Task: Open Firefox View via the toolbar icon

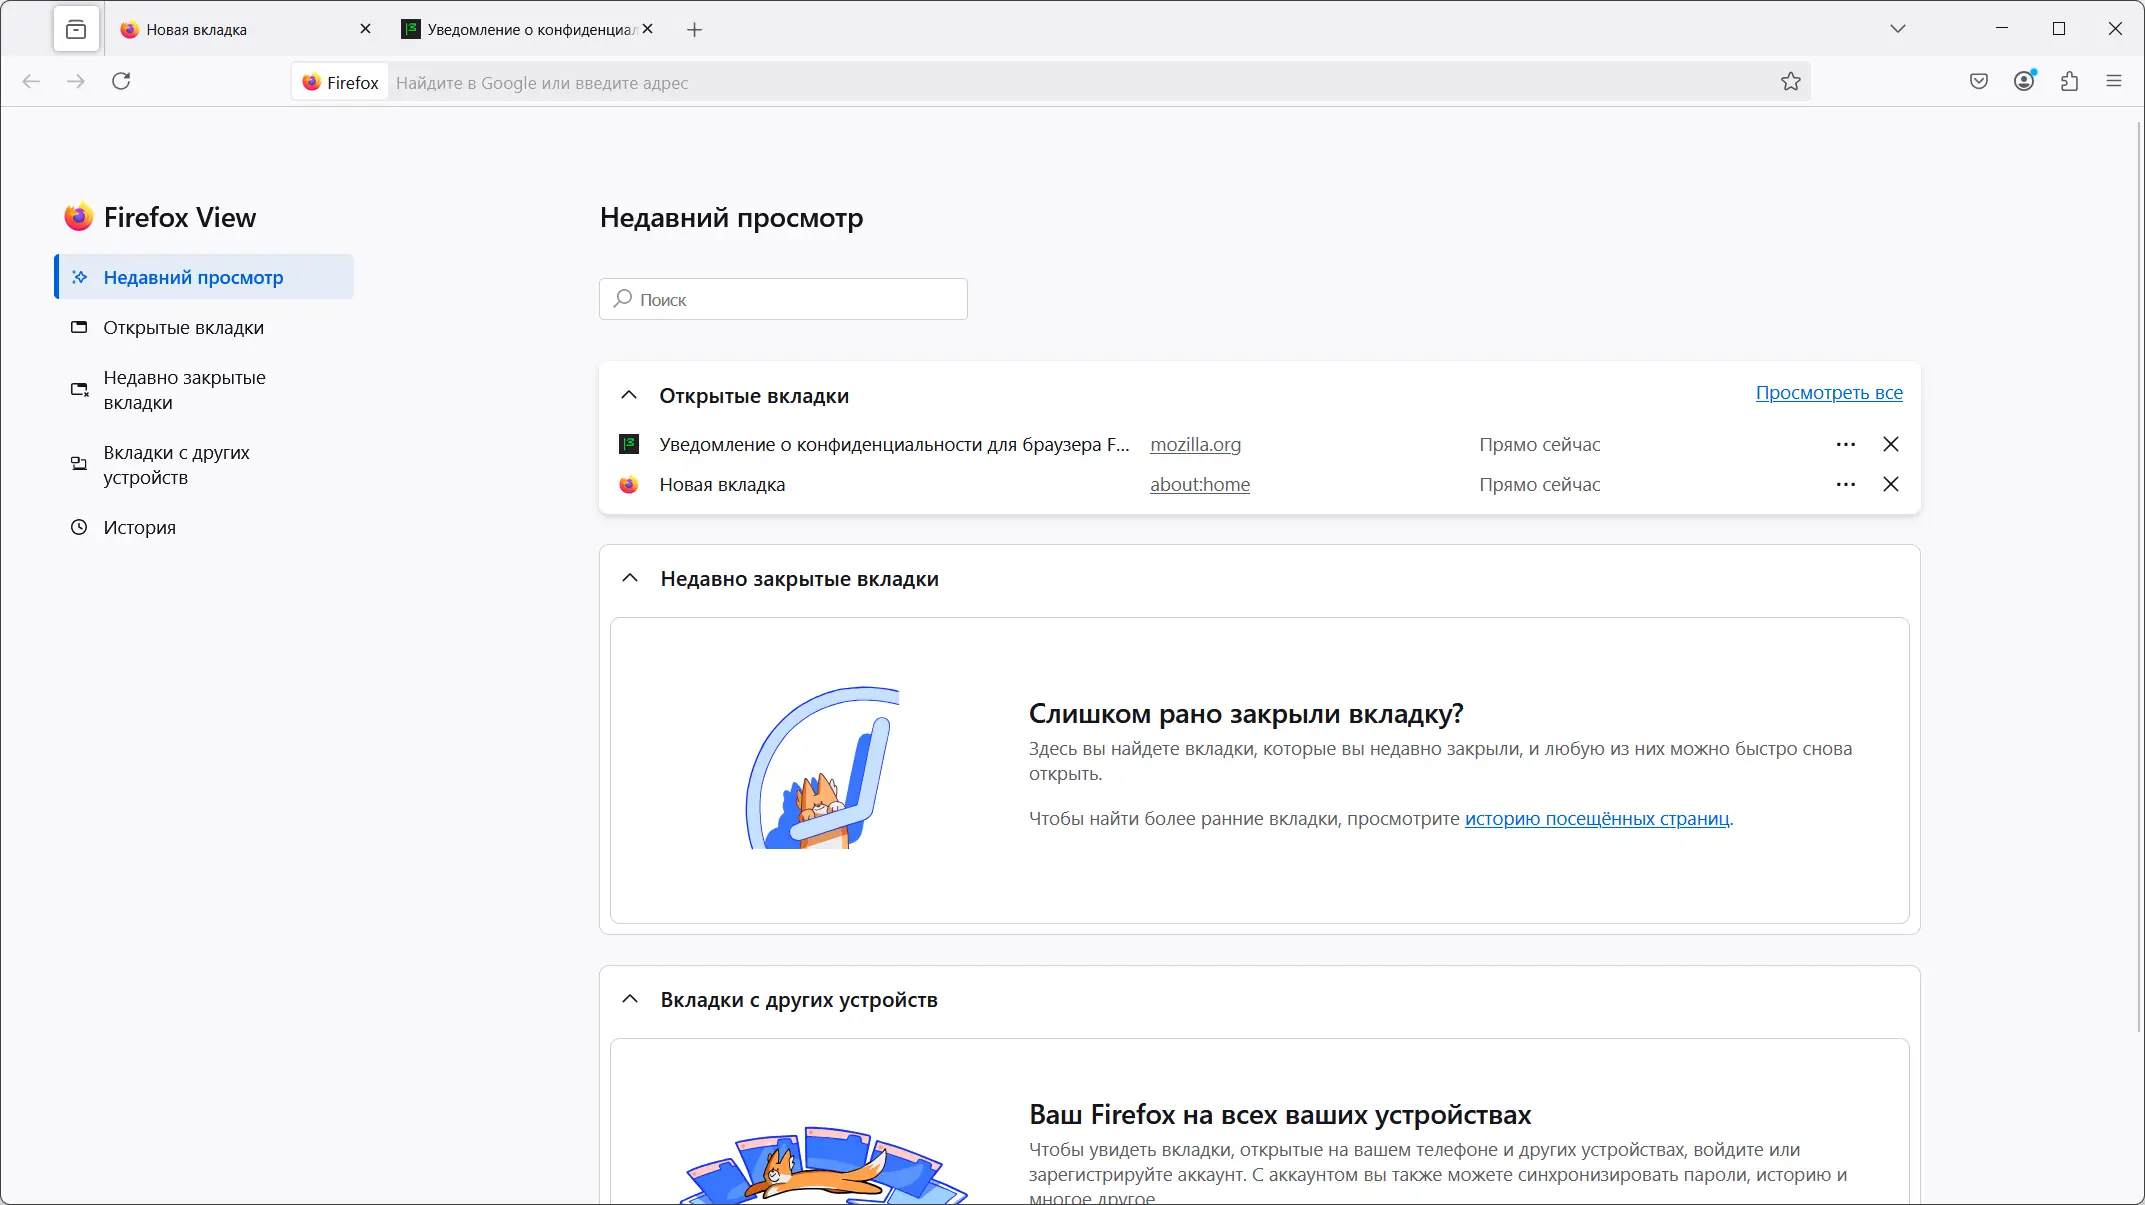Action: 77,29
